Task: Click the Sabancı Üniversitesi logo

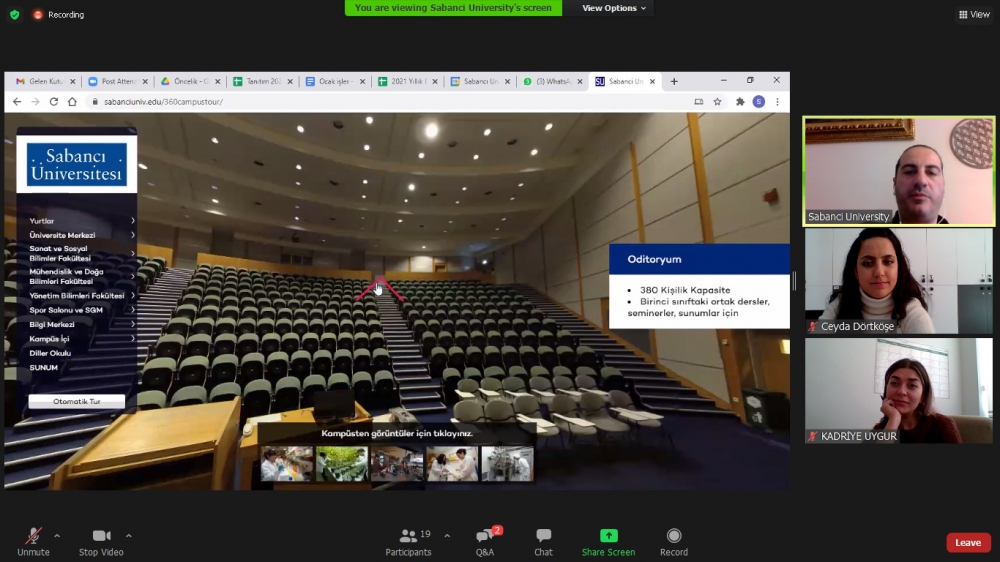Action: [x=77, y=164]
